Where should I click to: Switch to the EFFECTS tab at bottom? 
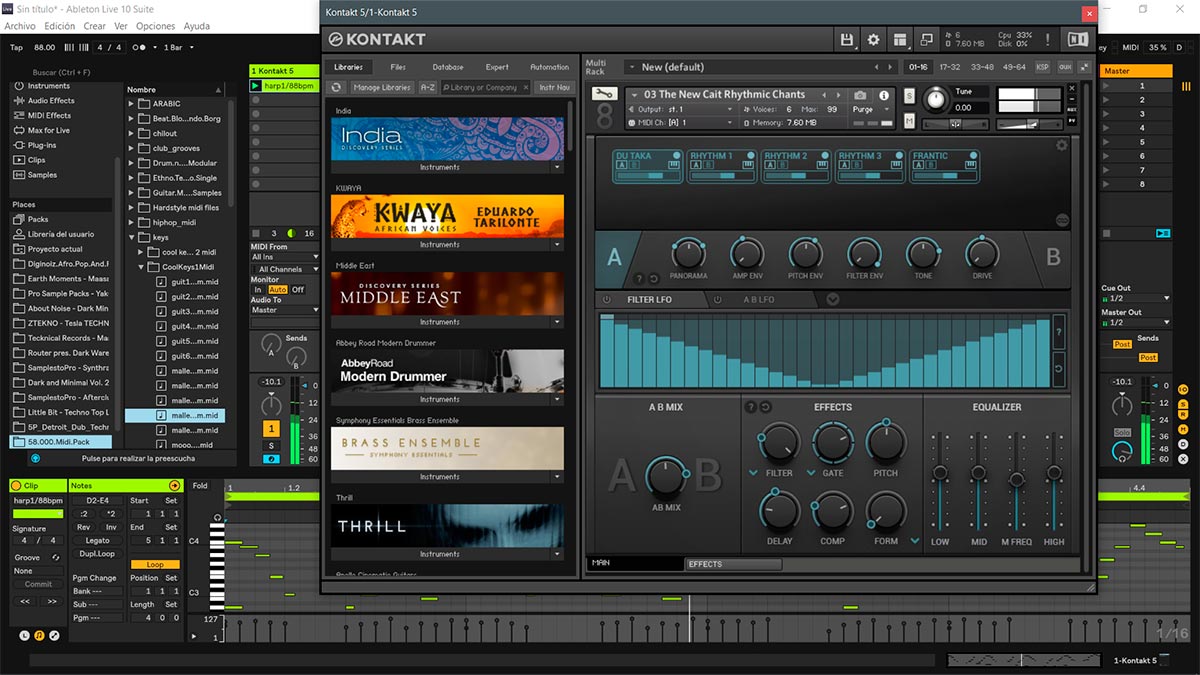point(734,564)
